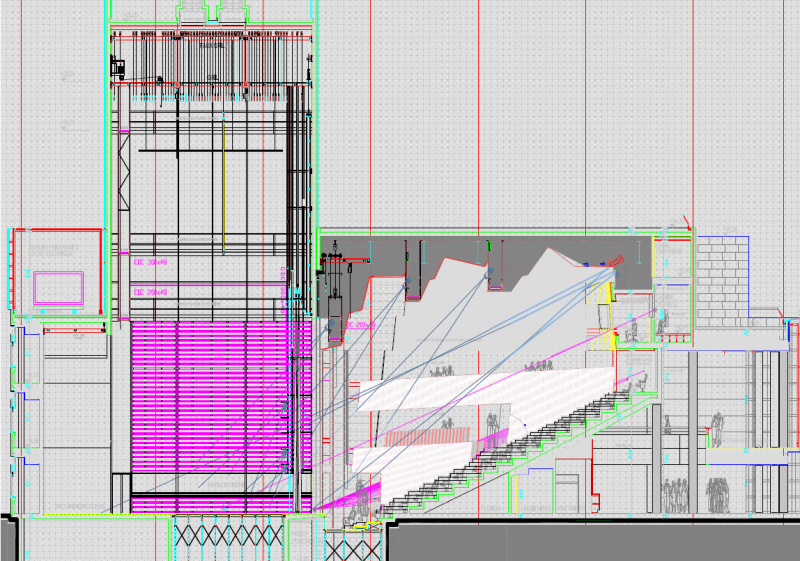Select the magenta rectangle in red-framed room
The image size is (800, 561).
59,287
